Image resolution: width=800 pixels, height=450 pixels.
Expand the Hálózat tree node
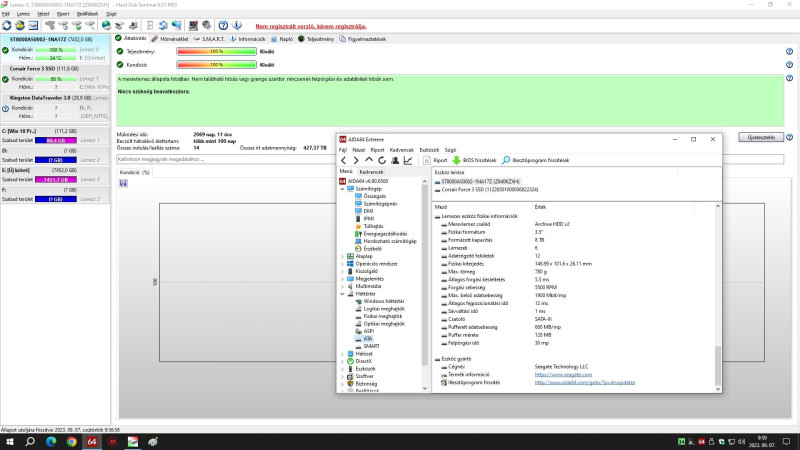pyautogui.click(x=342, y=354)
